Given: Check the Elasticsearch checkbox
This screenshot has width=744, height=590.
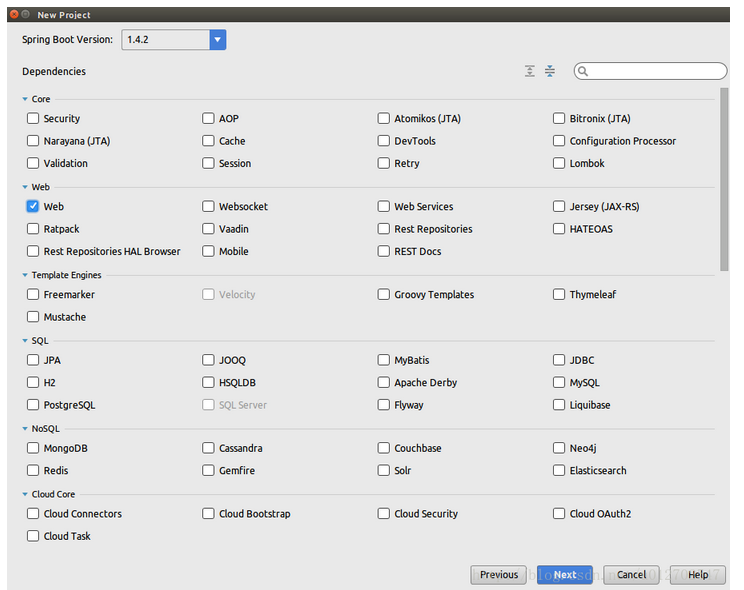Looking at the screenshot, I should click(x=559, y=470).
